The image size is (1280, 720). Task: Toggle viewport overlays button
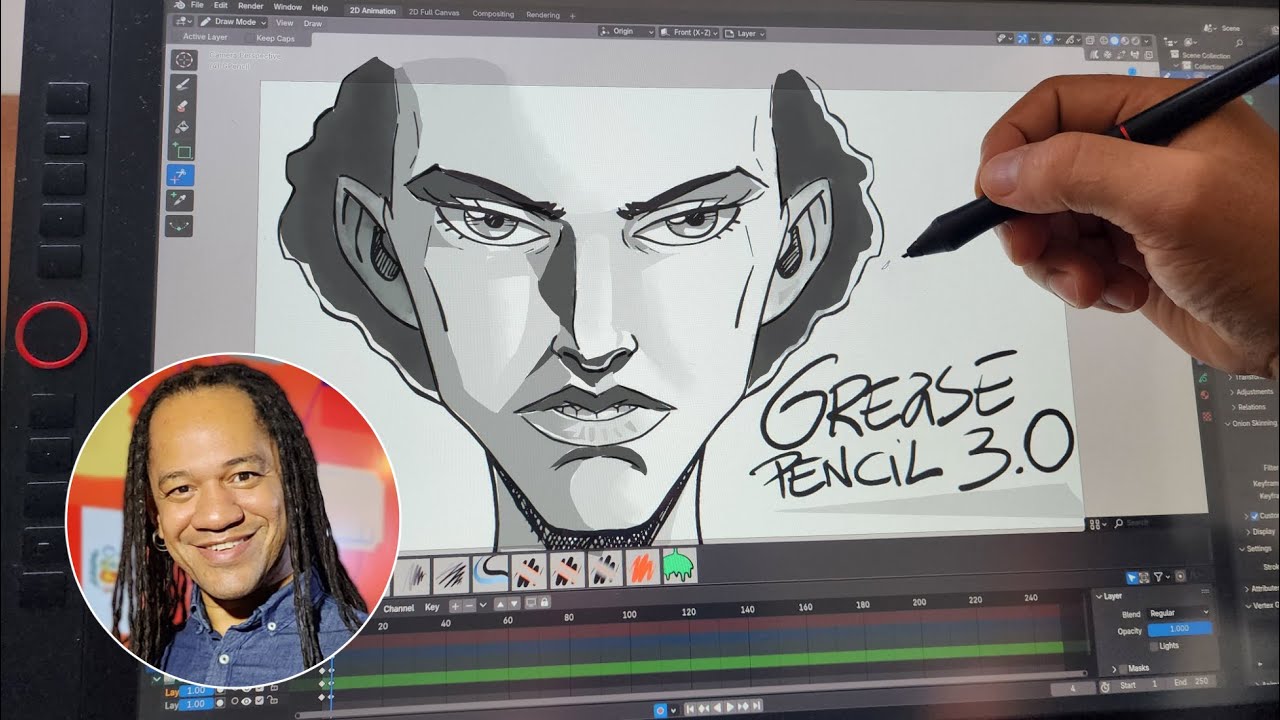1048,40
